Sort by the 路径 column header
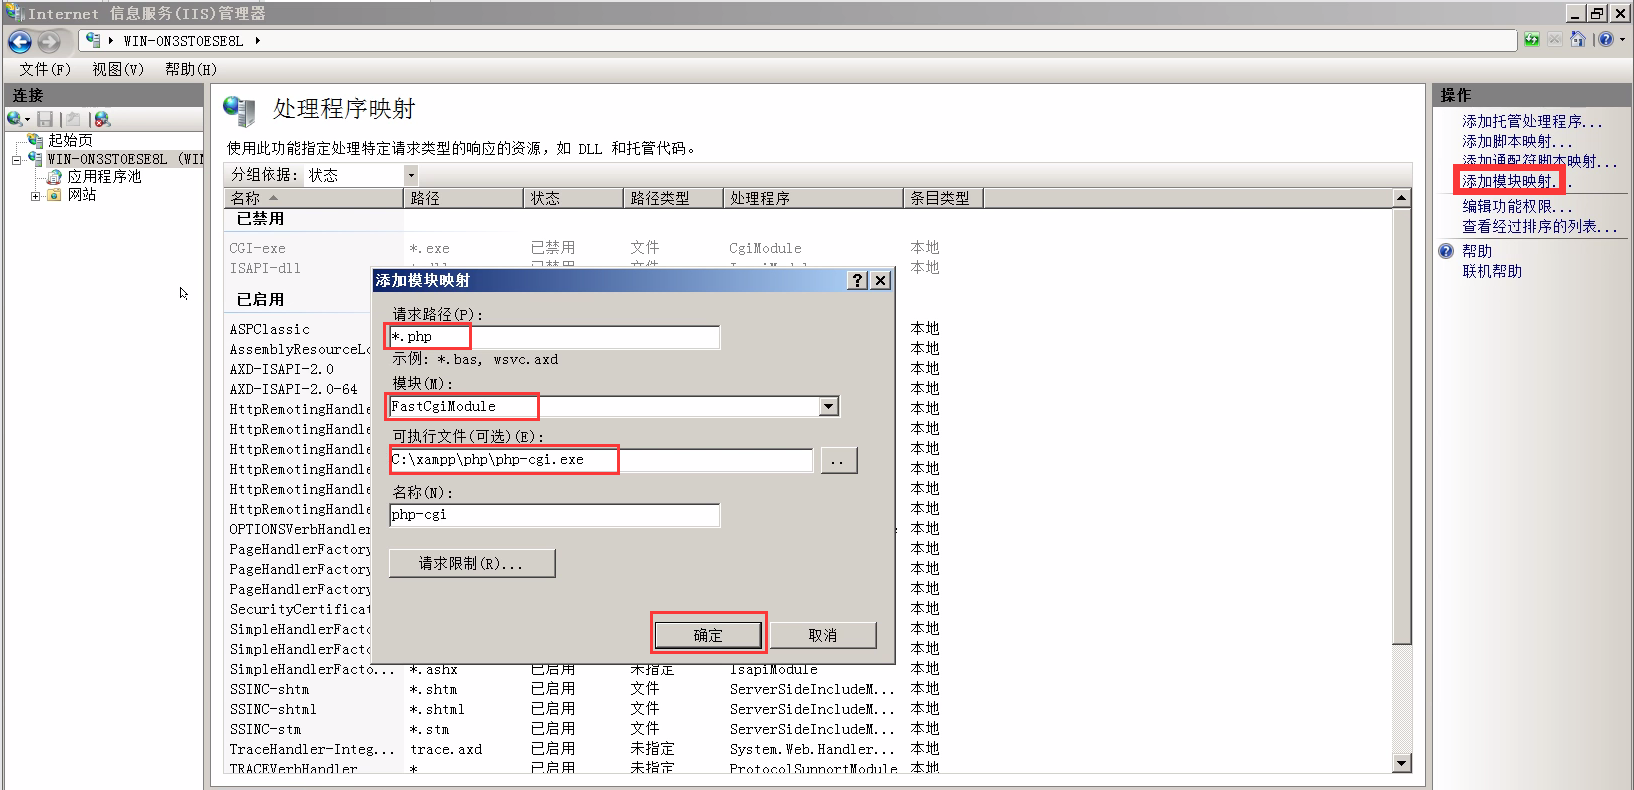 (x=463, y=198)
